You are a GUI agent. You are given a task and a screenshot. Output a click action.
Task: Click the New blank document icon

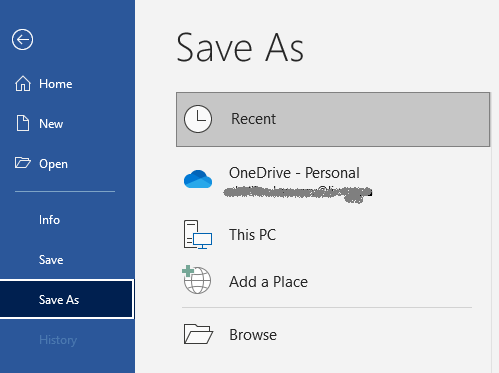click(23, 123)
